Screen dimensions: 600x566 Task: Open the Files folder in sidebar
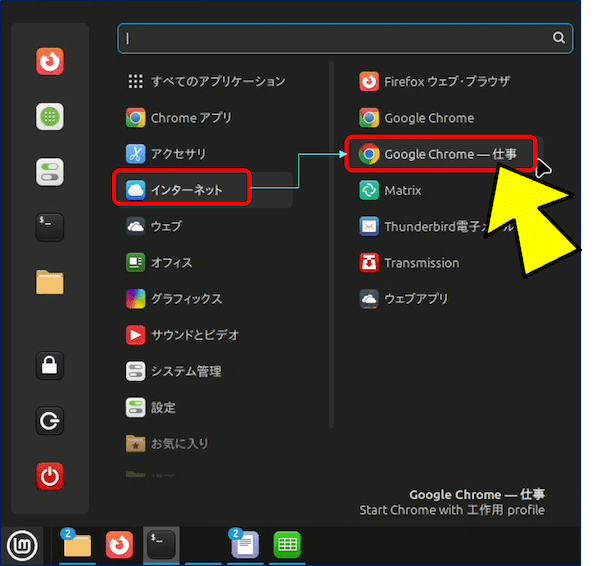click(50, 282)
